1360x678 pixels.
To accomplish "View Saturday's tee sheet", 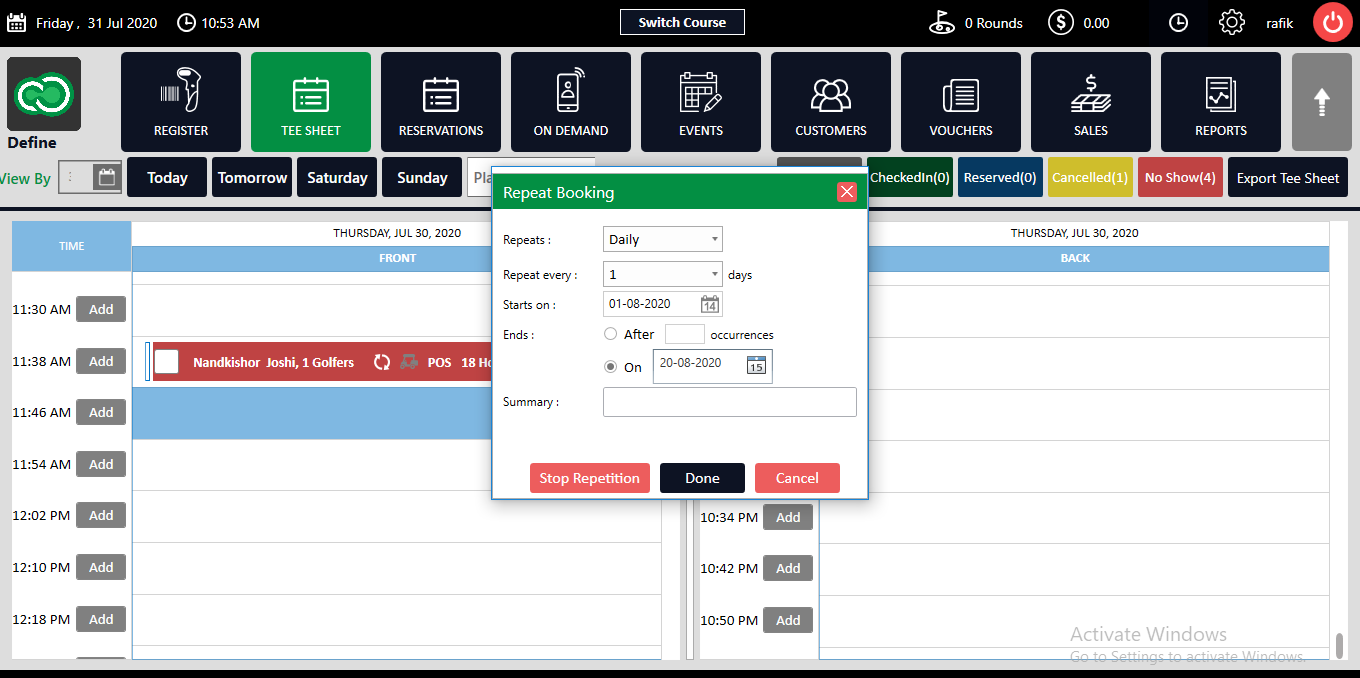I will point(337,177).
